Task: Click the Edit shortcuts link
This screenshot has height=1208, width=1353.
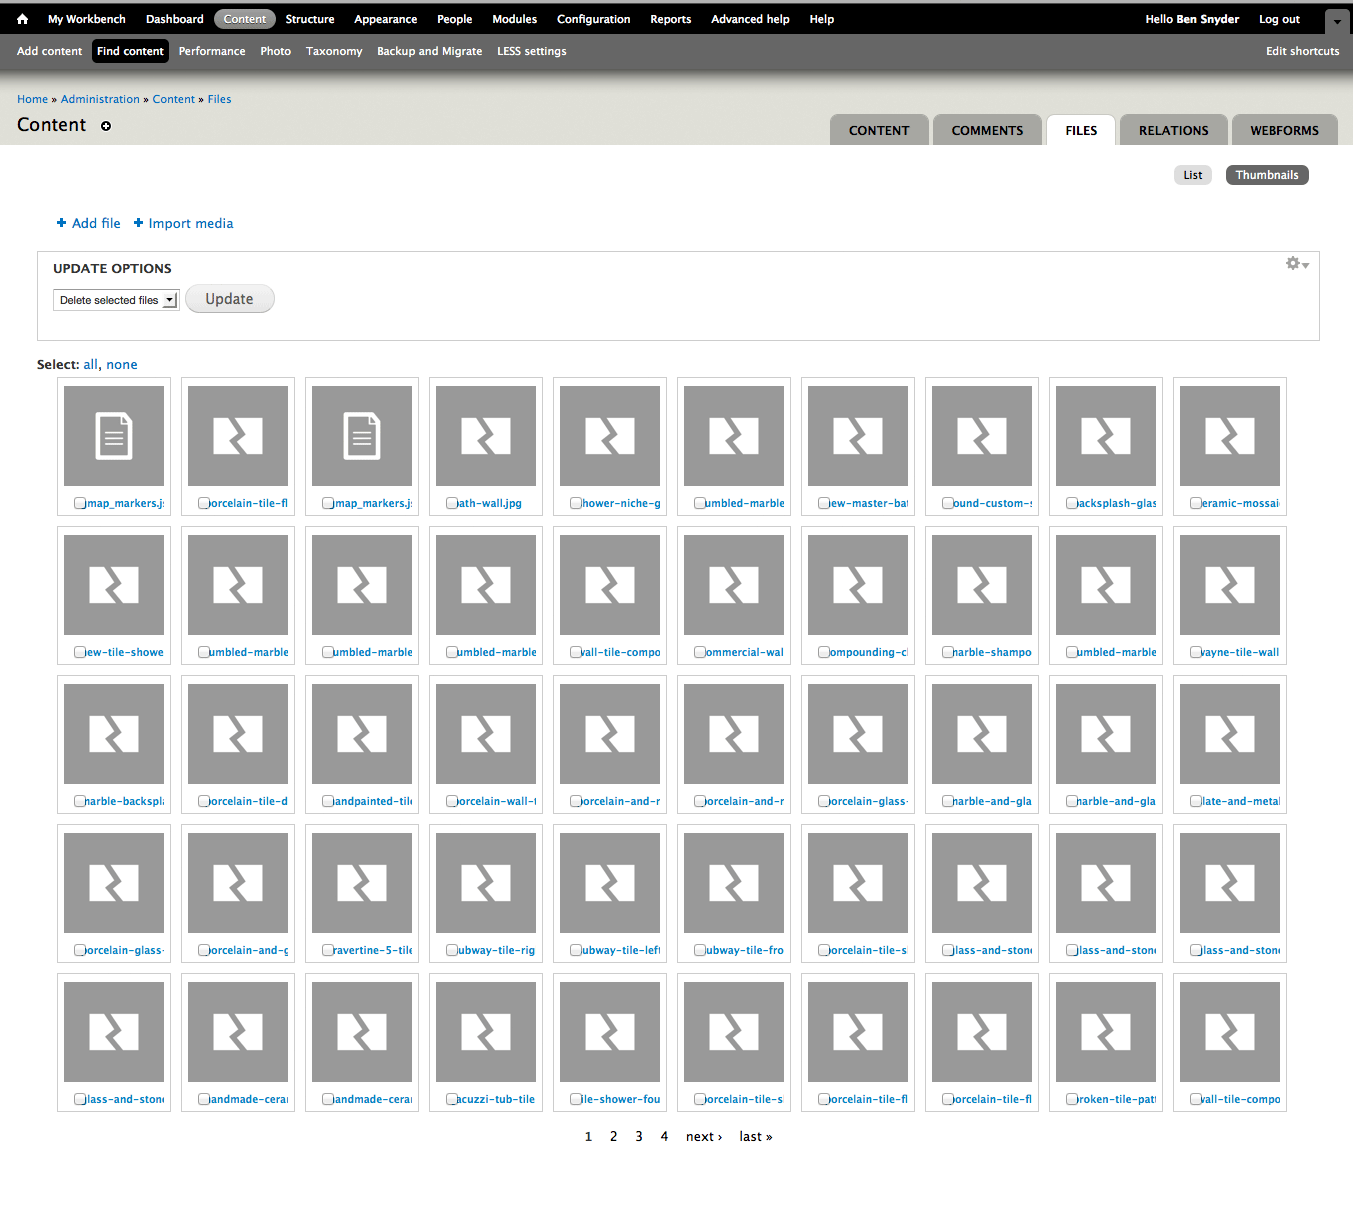Action: [1302, 51]
